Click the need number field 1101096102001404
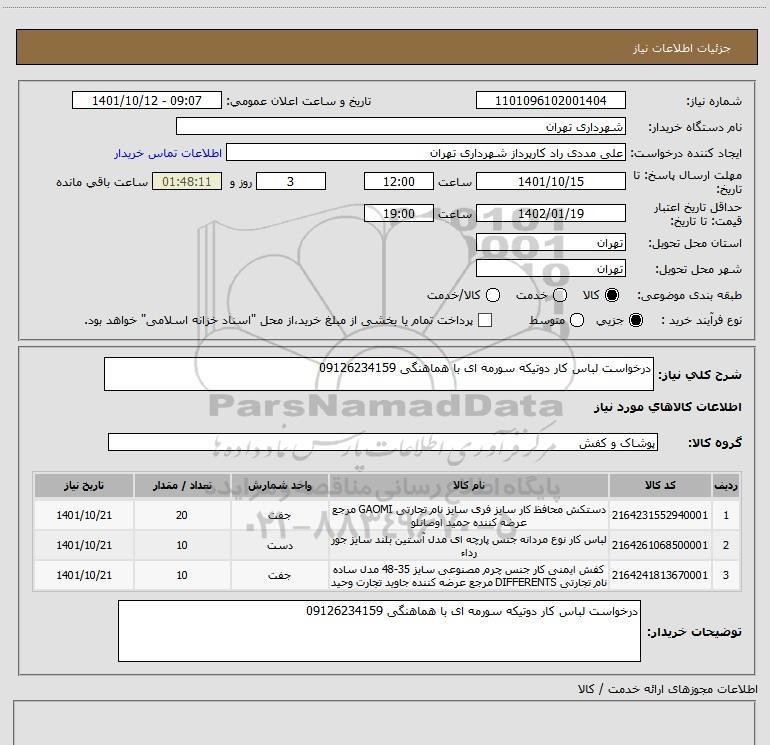The image size is (770, 745). 550,100
